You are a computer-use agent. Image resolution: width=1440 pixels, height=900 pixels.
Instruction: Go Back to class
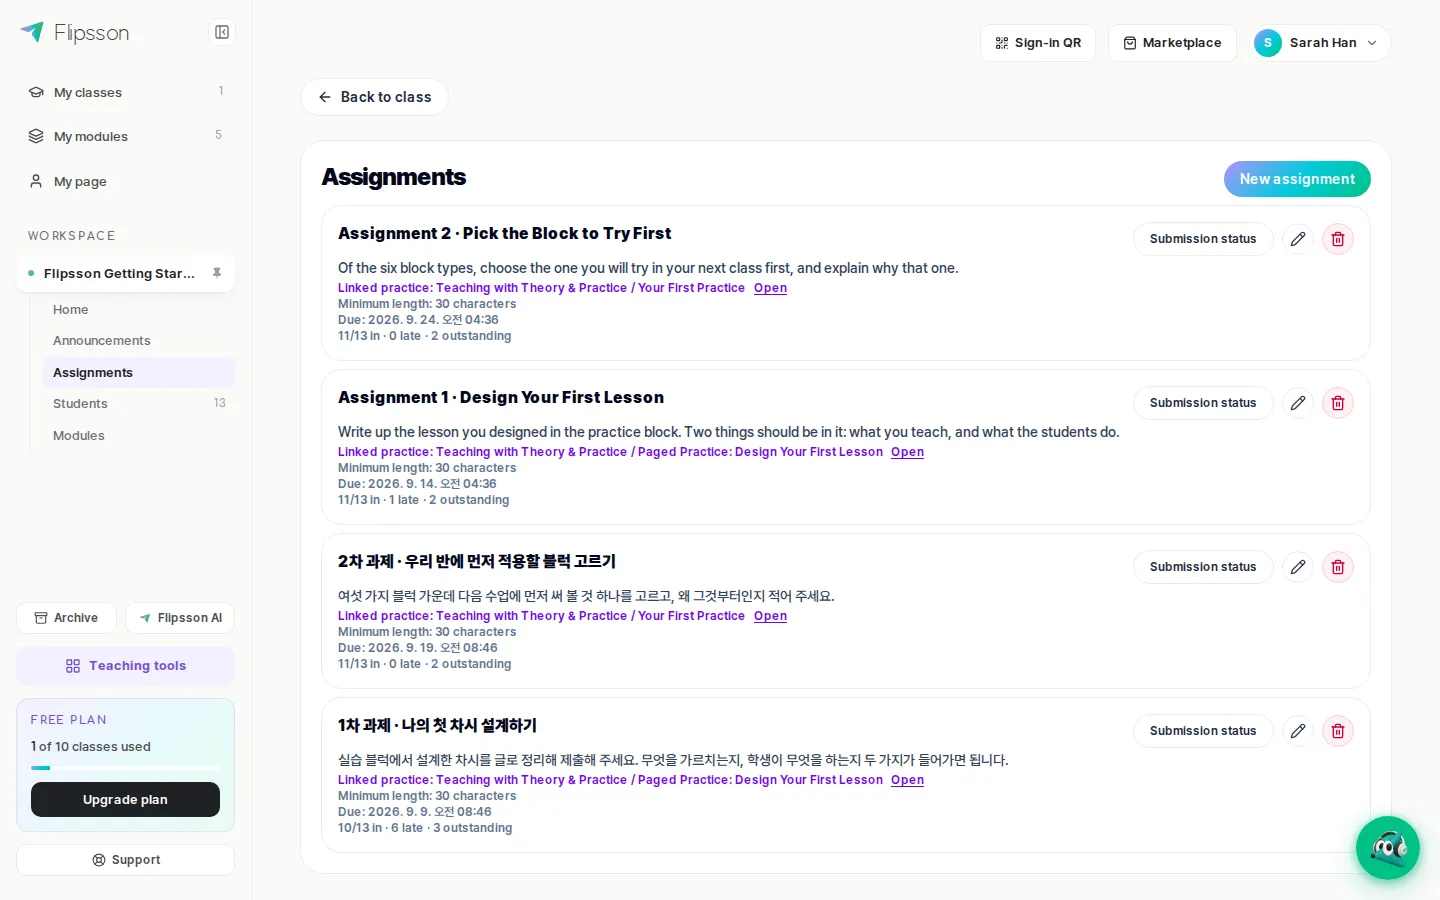point(374,97)
